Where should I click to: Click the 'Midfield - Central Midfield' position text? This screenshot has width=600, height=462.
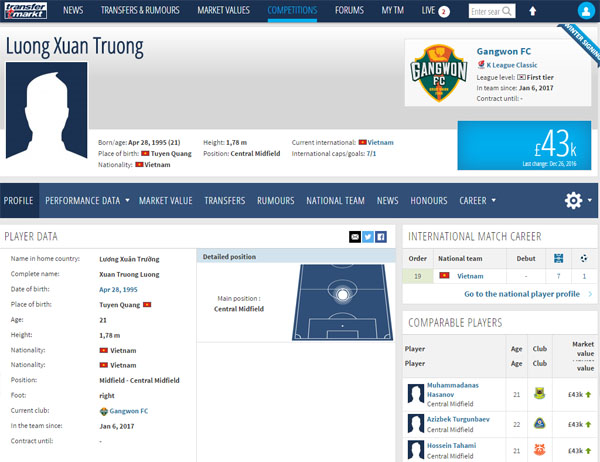tap(139, 380)
